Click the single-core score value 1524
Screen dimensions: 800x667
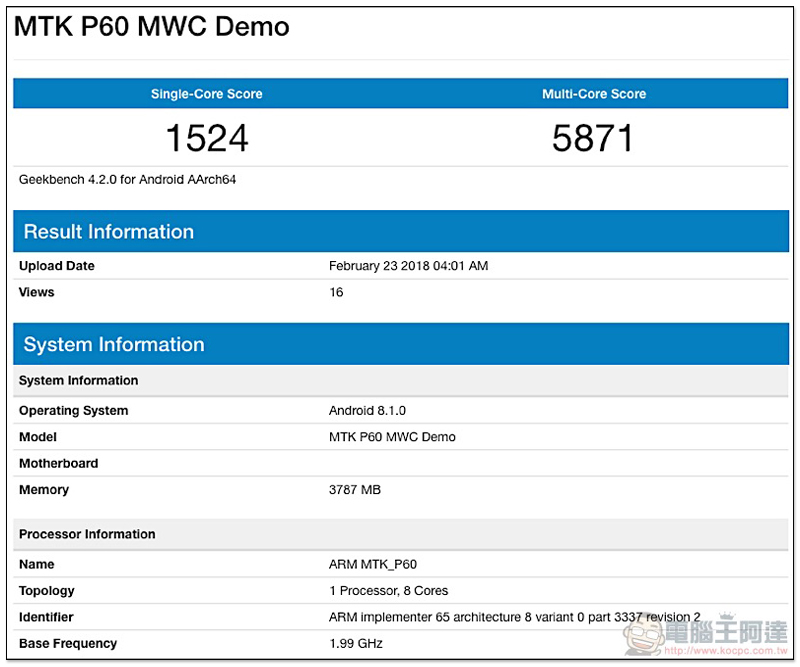(x=207, y=138)
